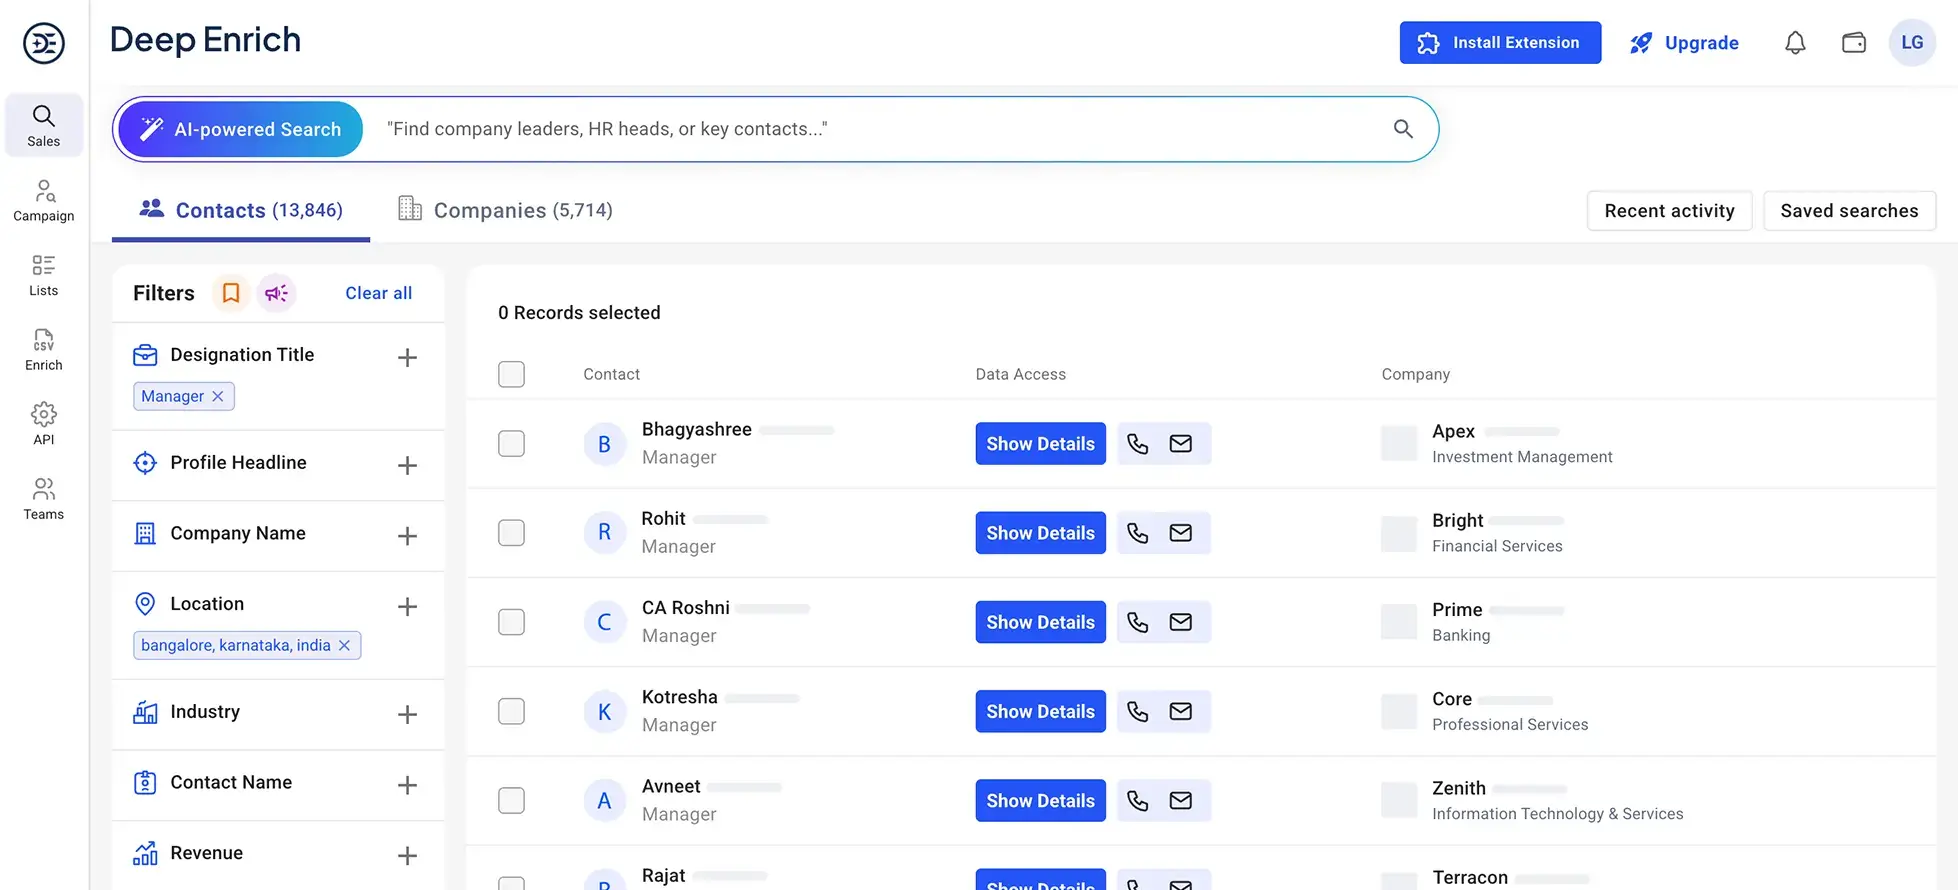Show Details for Rohit
This screenshot has width=1958, height=890.
click(1040, 533)
